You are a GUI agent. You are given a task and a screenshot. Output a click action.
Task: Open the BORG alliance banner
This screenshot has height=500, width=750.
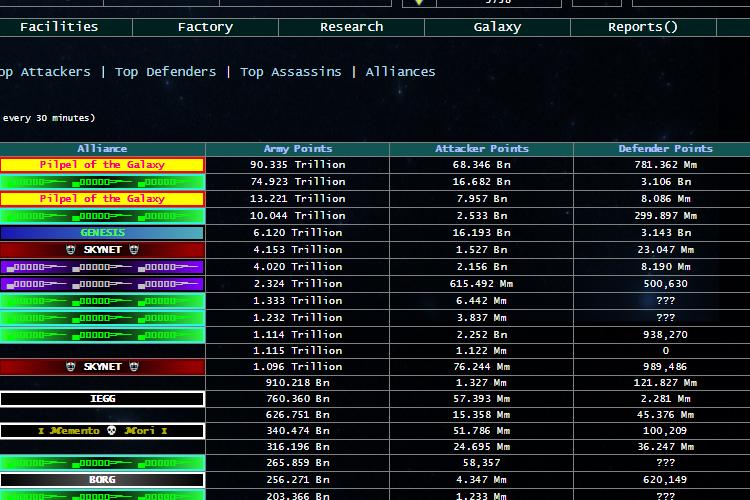click(102, 479)
